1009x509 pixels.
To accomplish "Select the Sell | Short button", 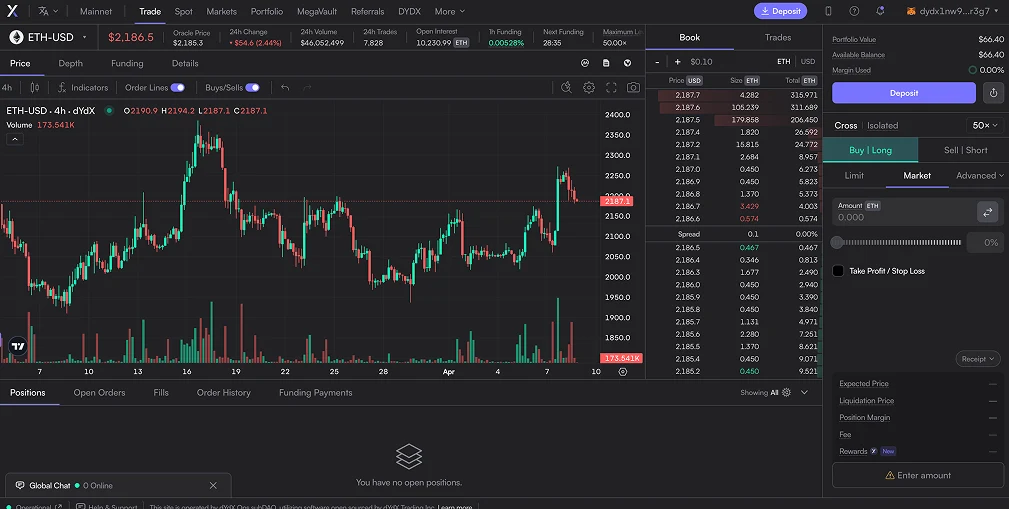I will pos(965,150).
